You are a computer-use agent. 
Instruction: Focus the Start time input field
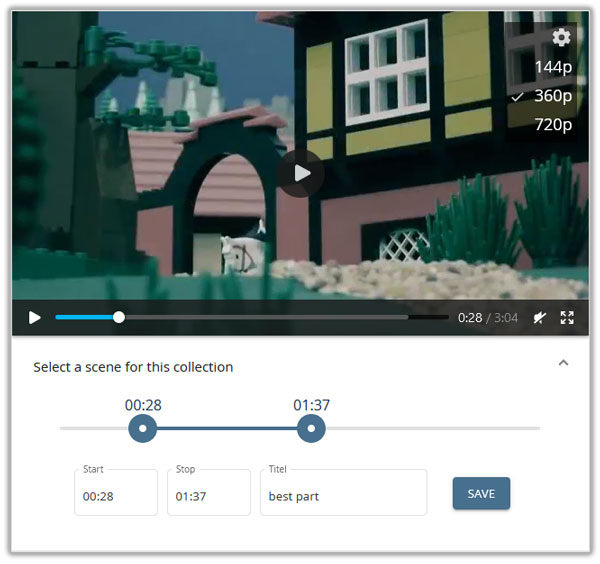click(116, 492)
